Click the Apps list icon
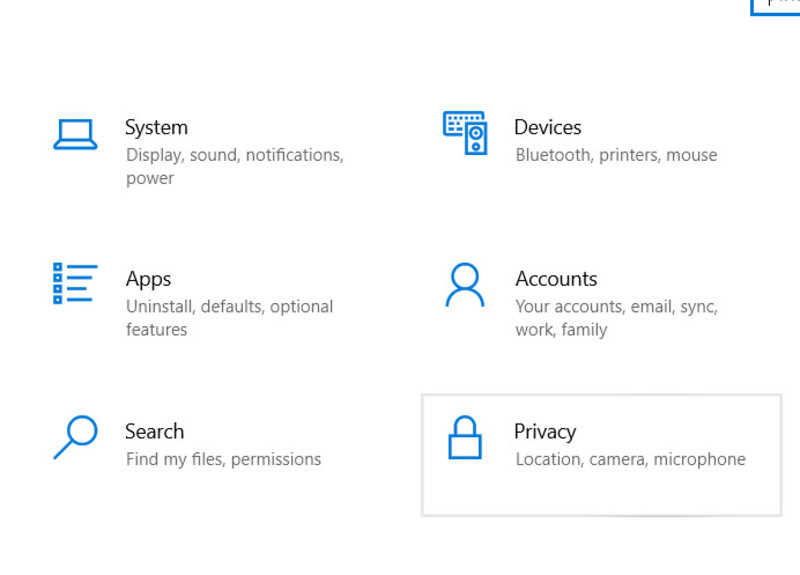 pos(75,284)
